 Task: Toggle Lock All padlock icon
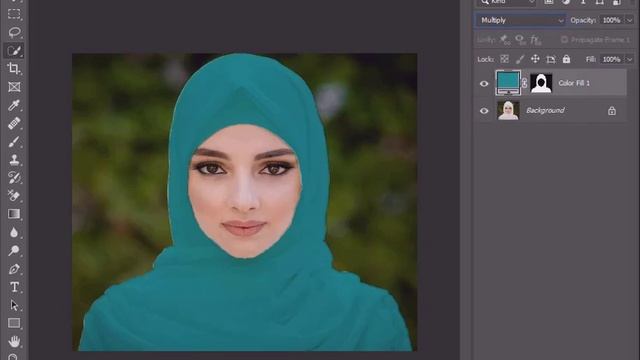566,59
